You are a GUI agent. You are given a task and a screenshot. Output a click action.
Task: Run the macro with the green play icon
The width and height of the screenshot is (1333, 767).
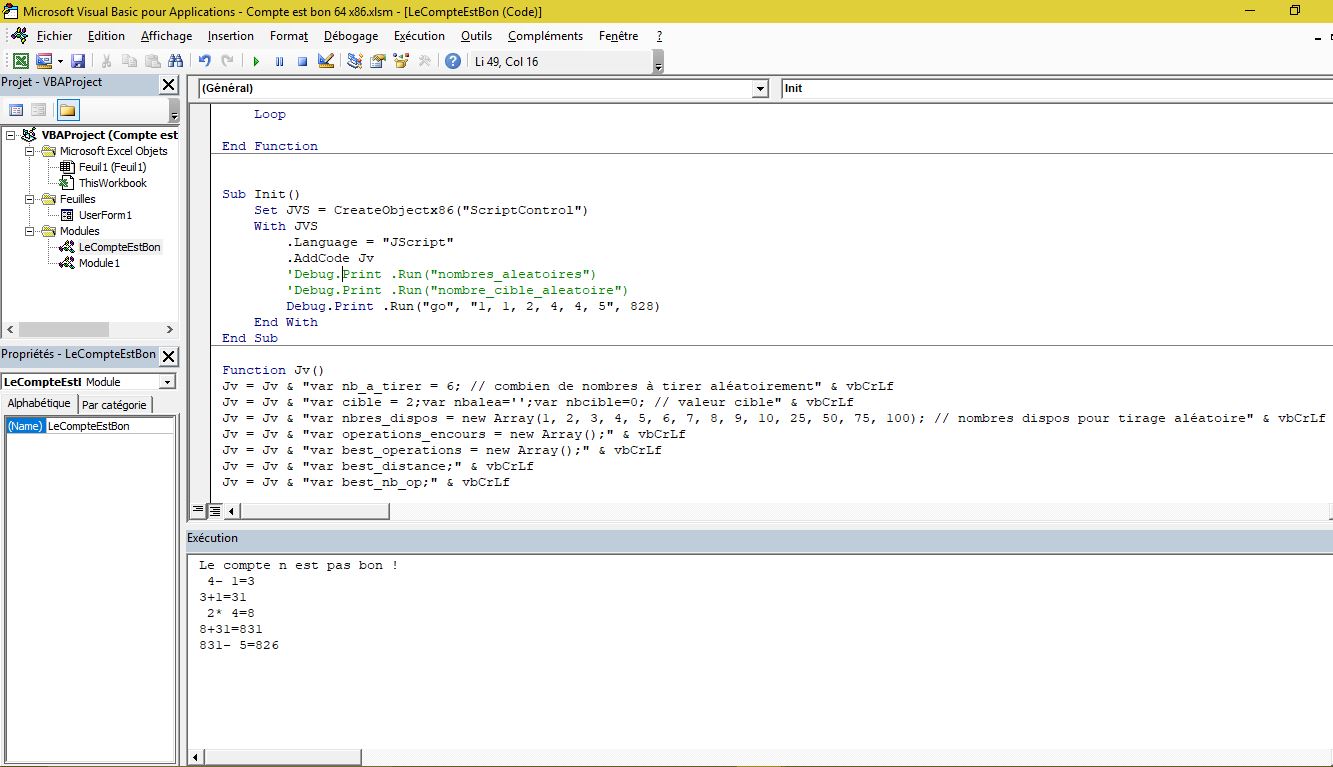click(256, 61)
